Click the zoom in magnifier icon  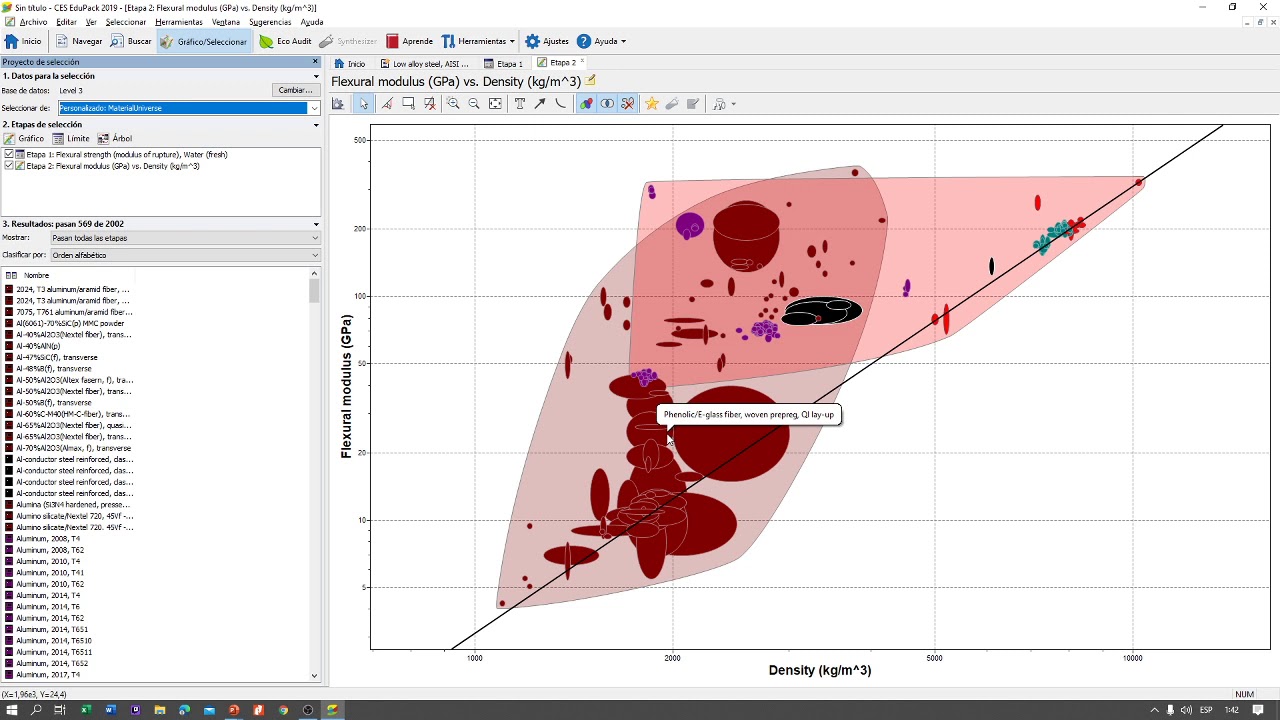(453, 104)
